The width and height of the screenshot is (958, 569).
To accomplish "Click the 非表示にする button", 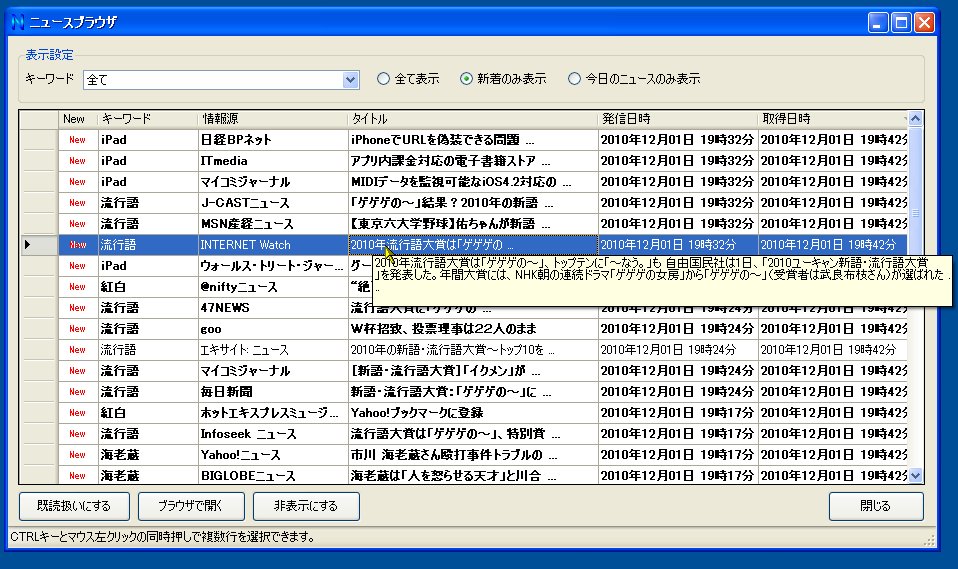I will (x=306, y=506).
